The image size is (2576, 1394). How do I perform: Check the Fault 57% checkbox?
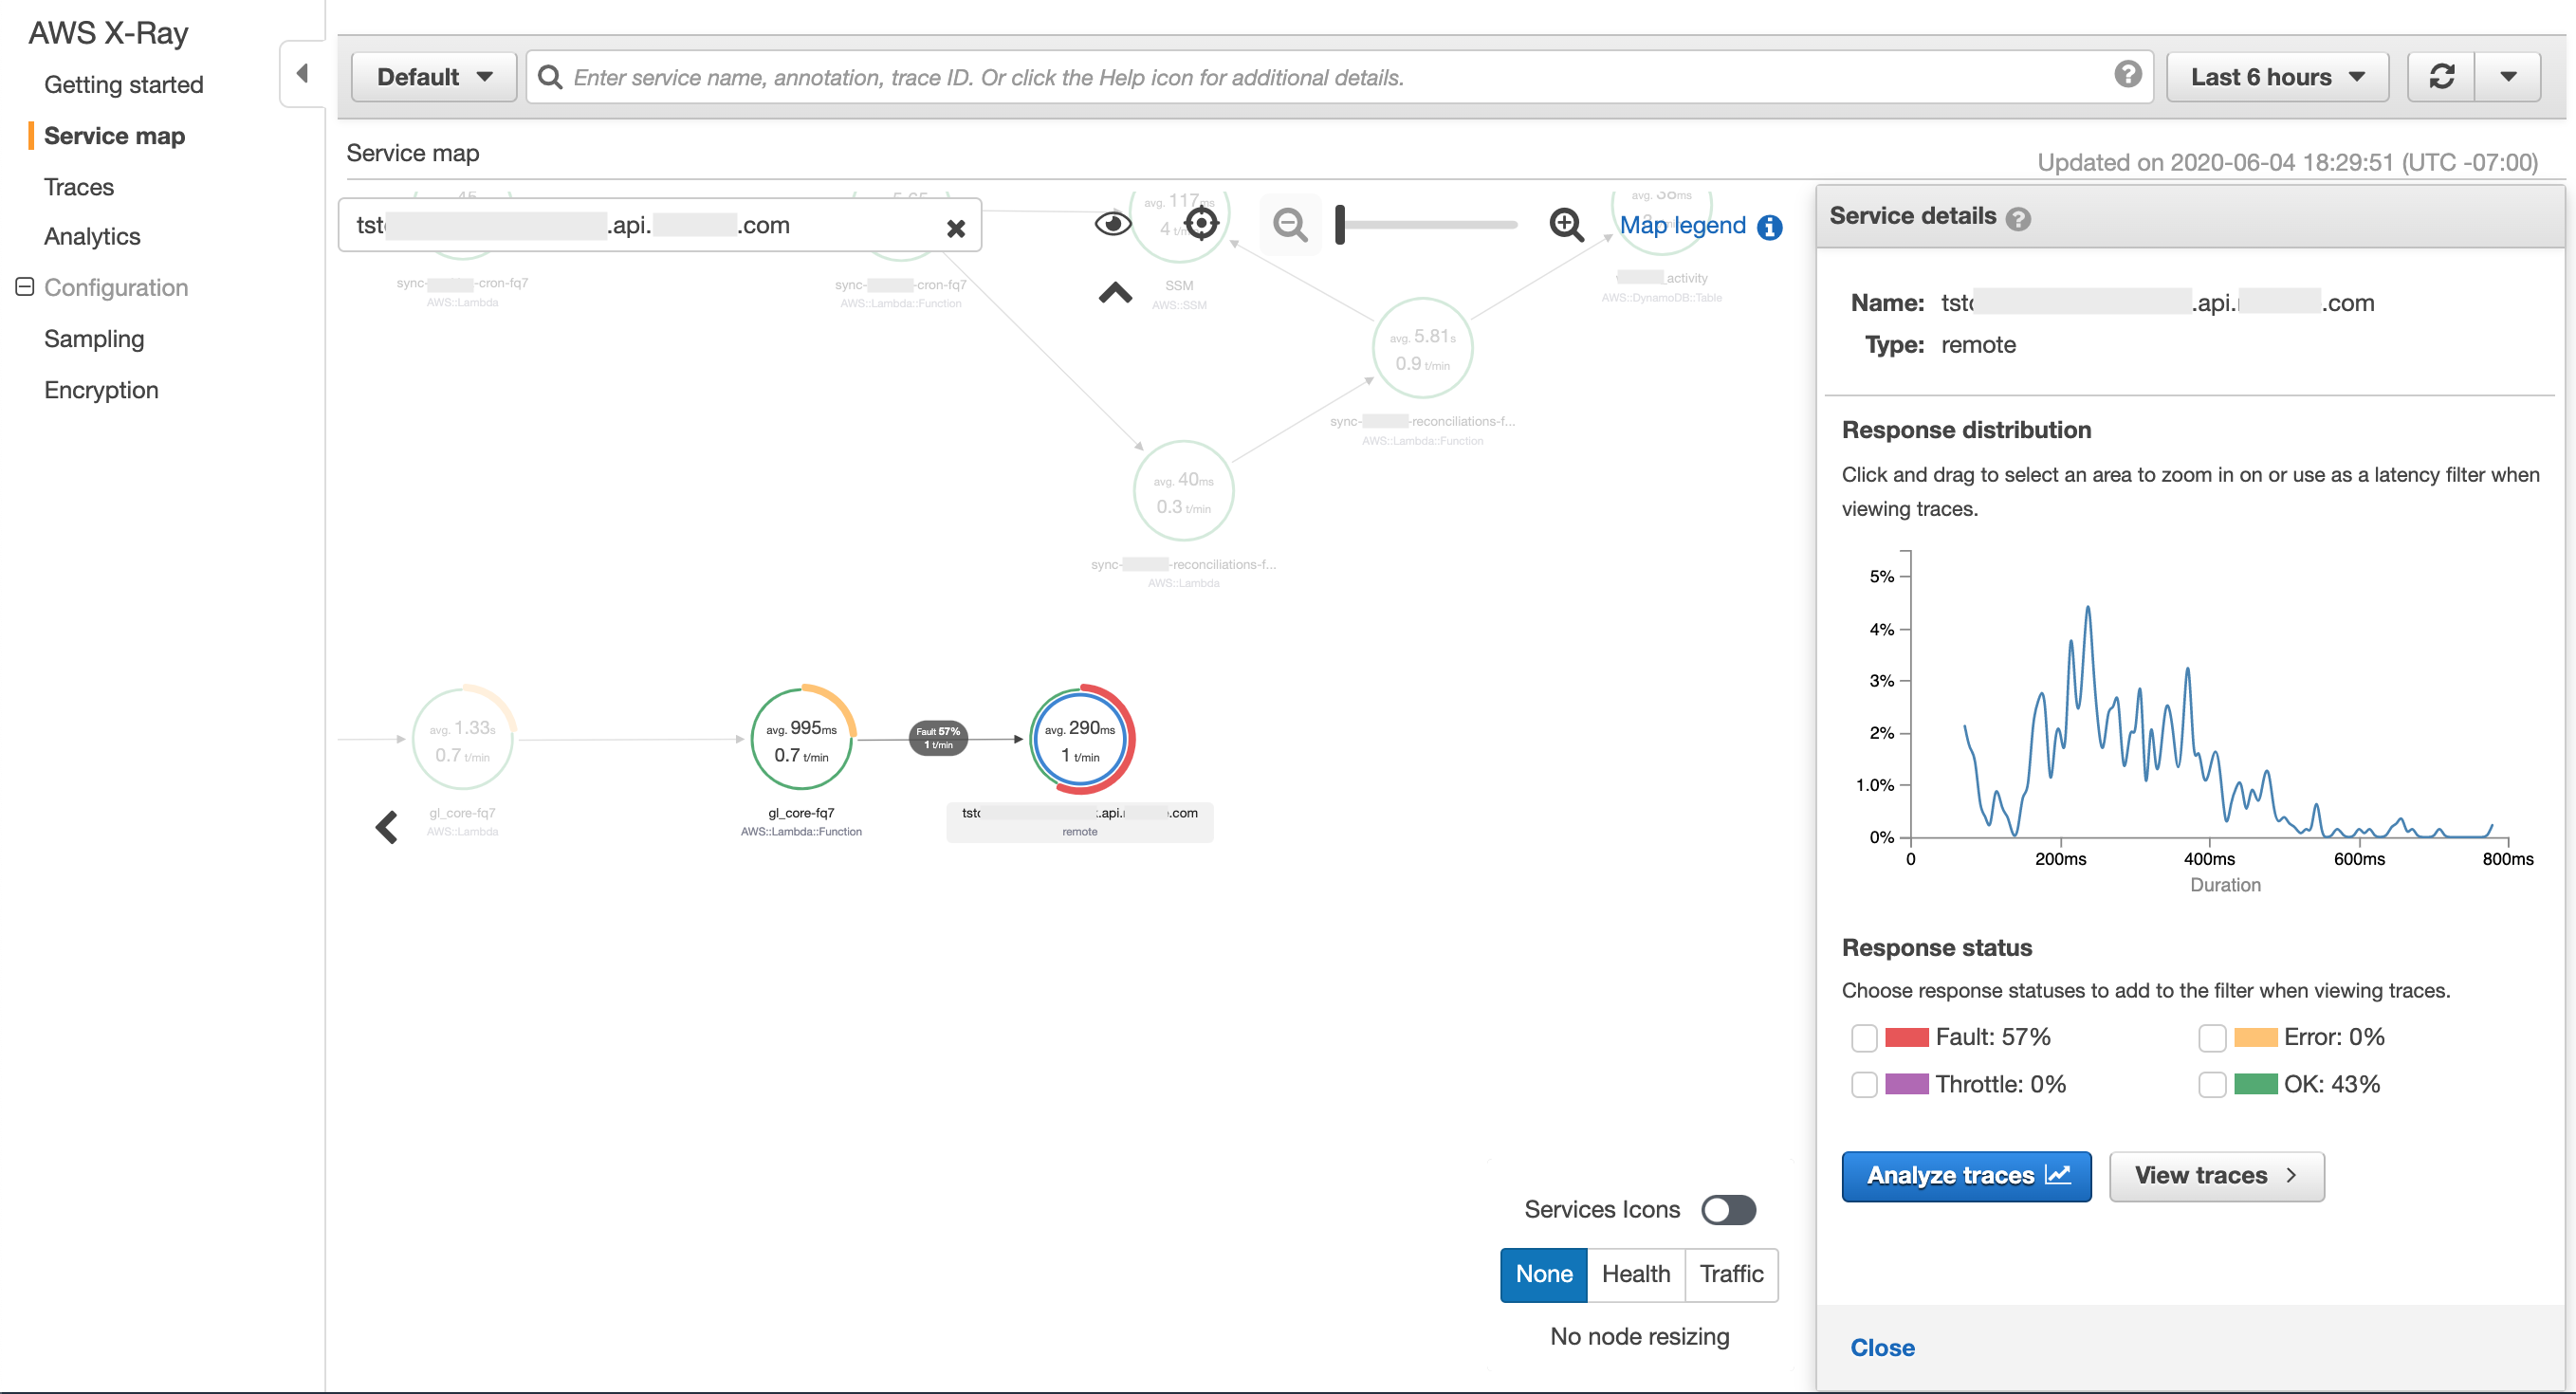1864,1038
